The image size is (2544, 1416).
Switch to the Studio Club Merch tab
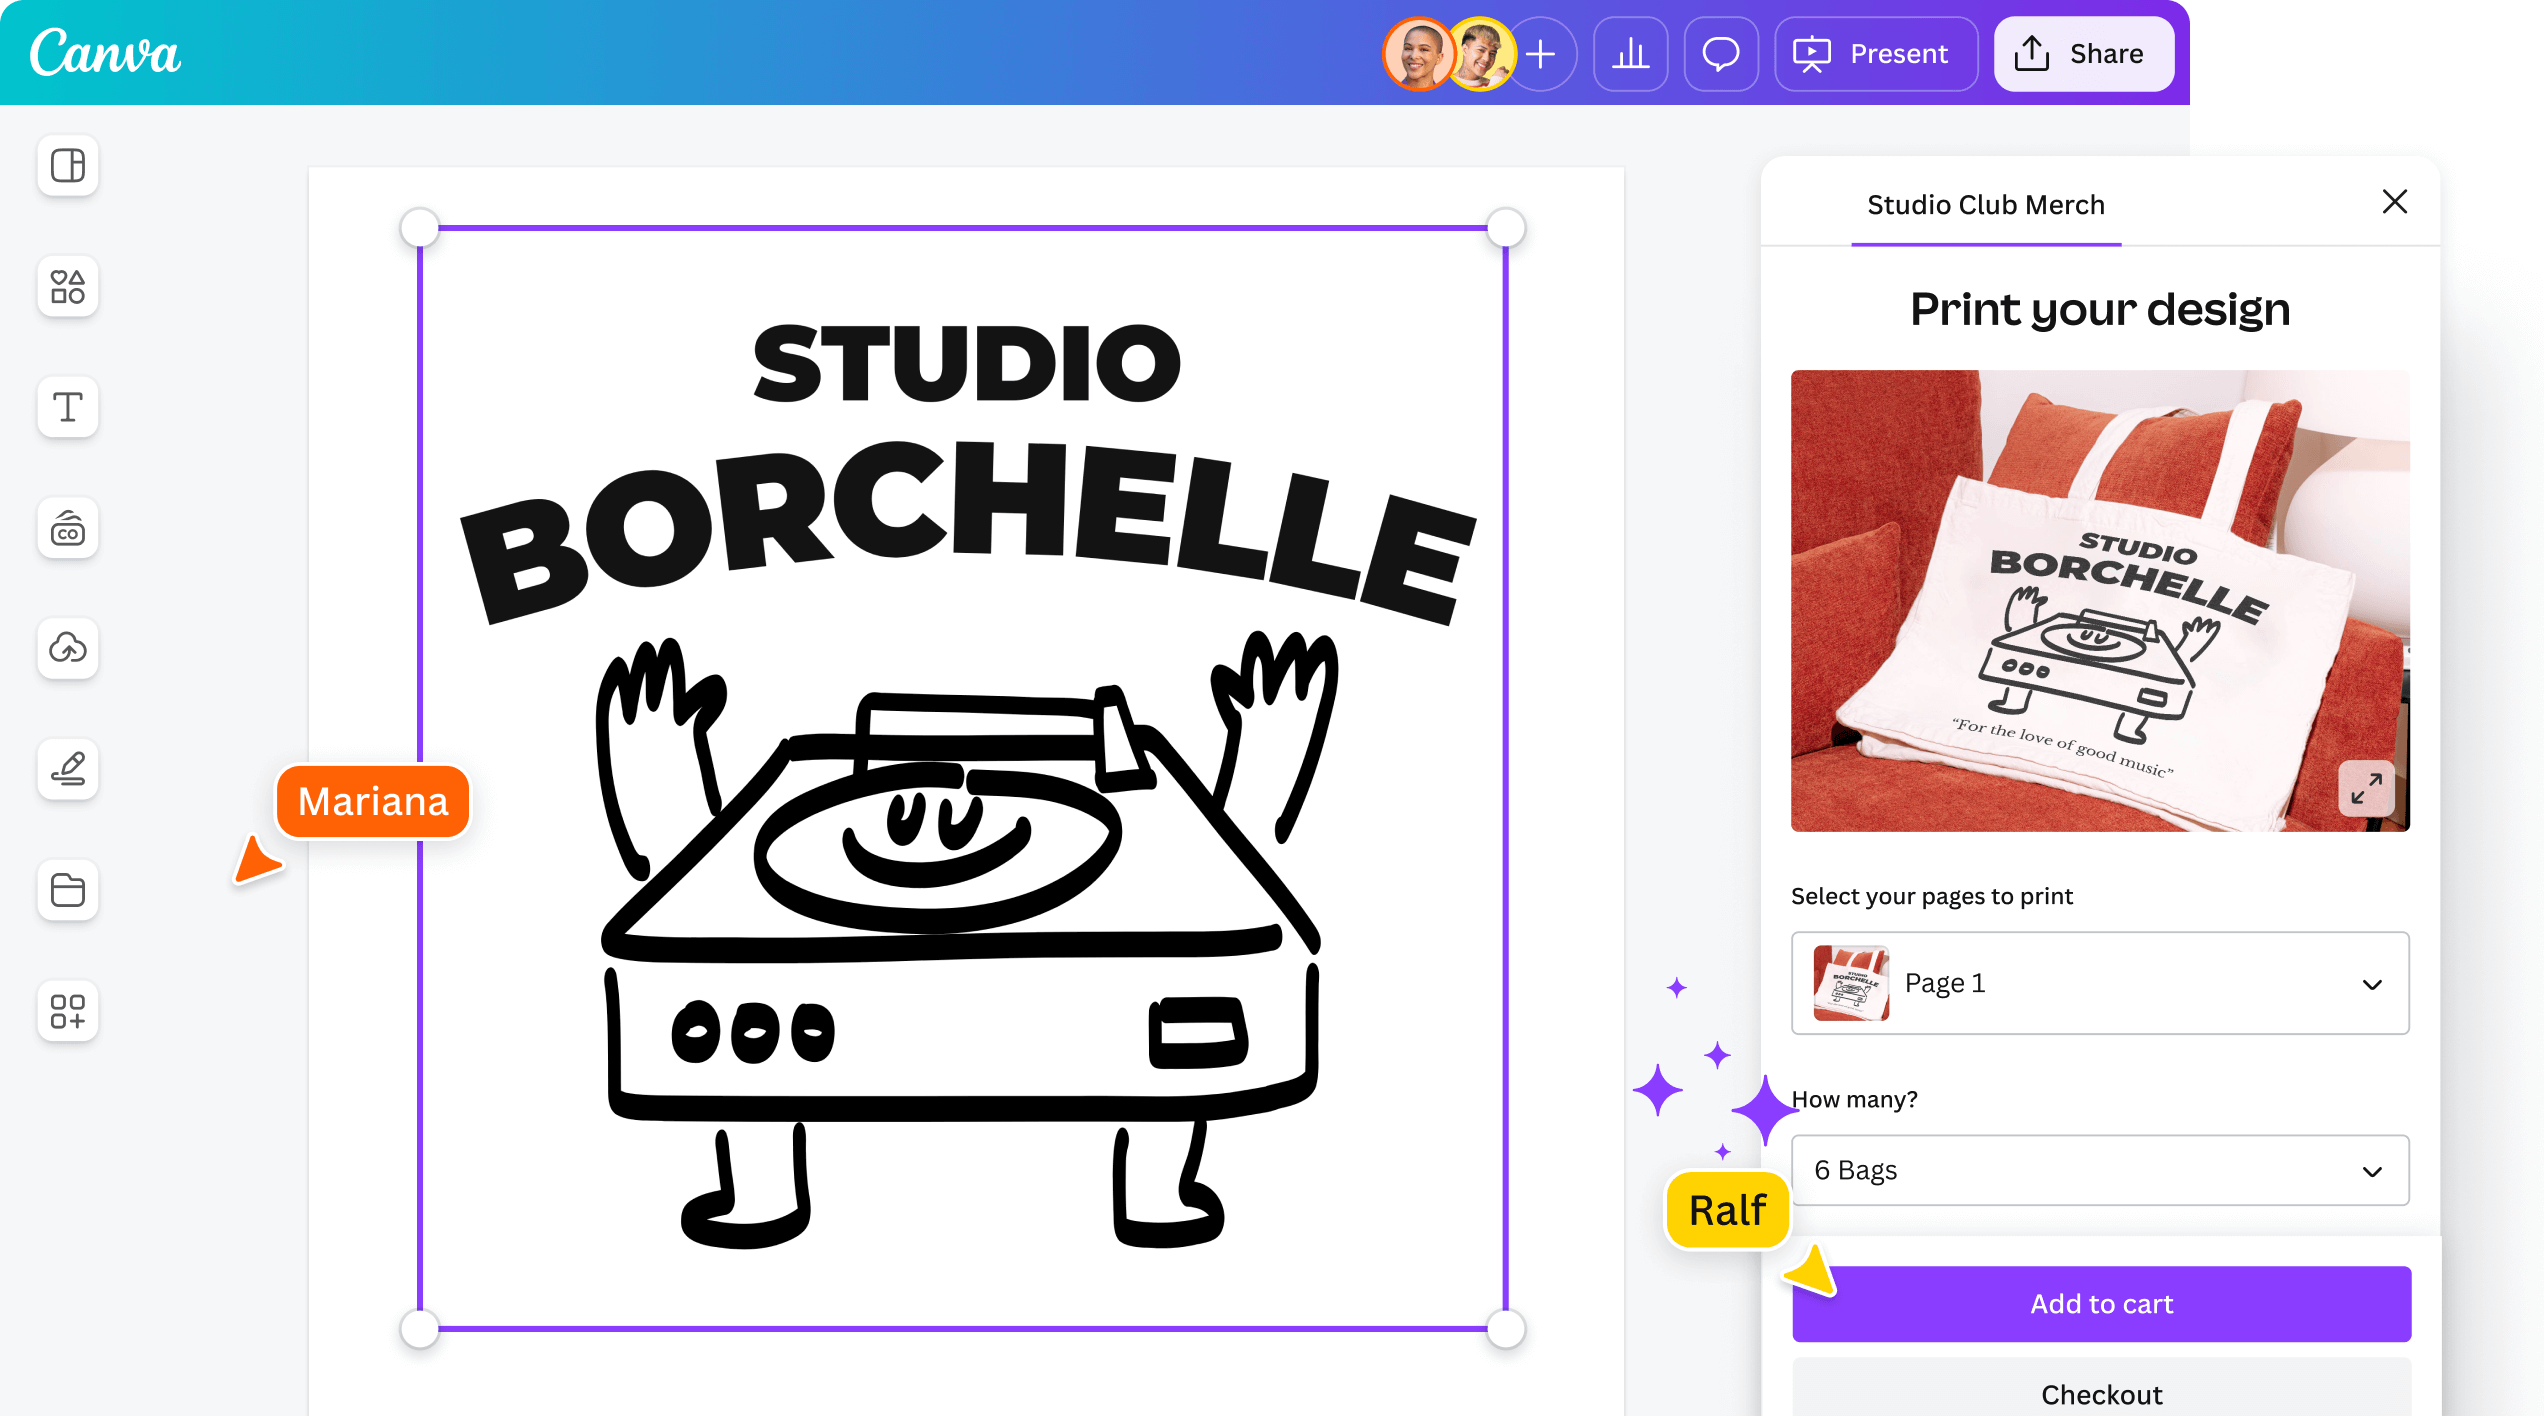tap(1986, 205)
